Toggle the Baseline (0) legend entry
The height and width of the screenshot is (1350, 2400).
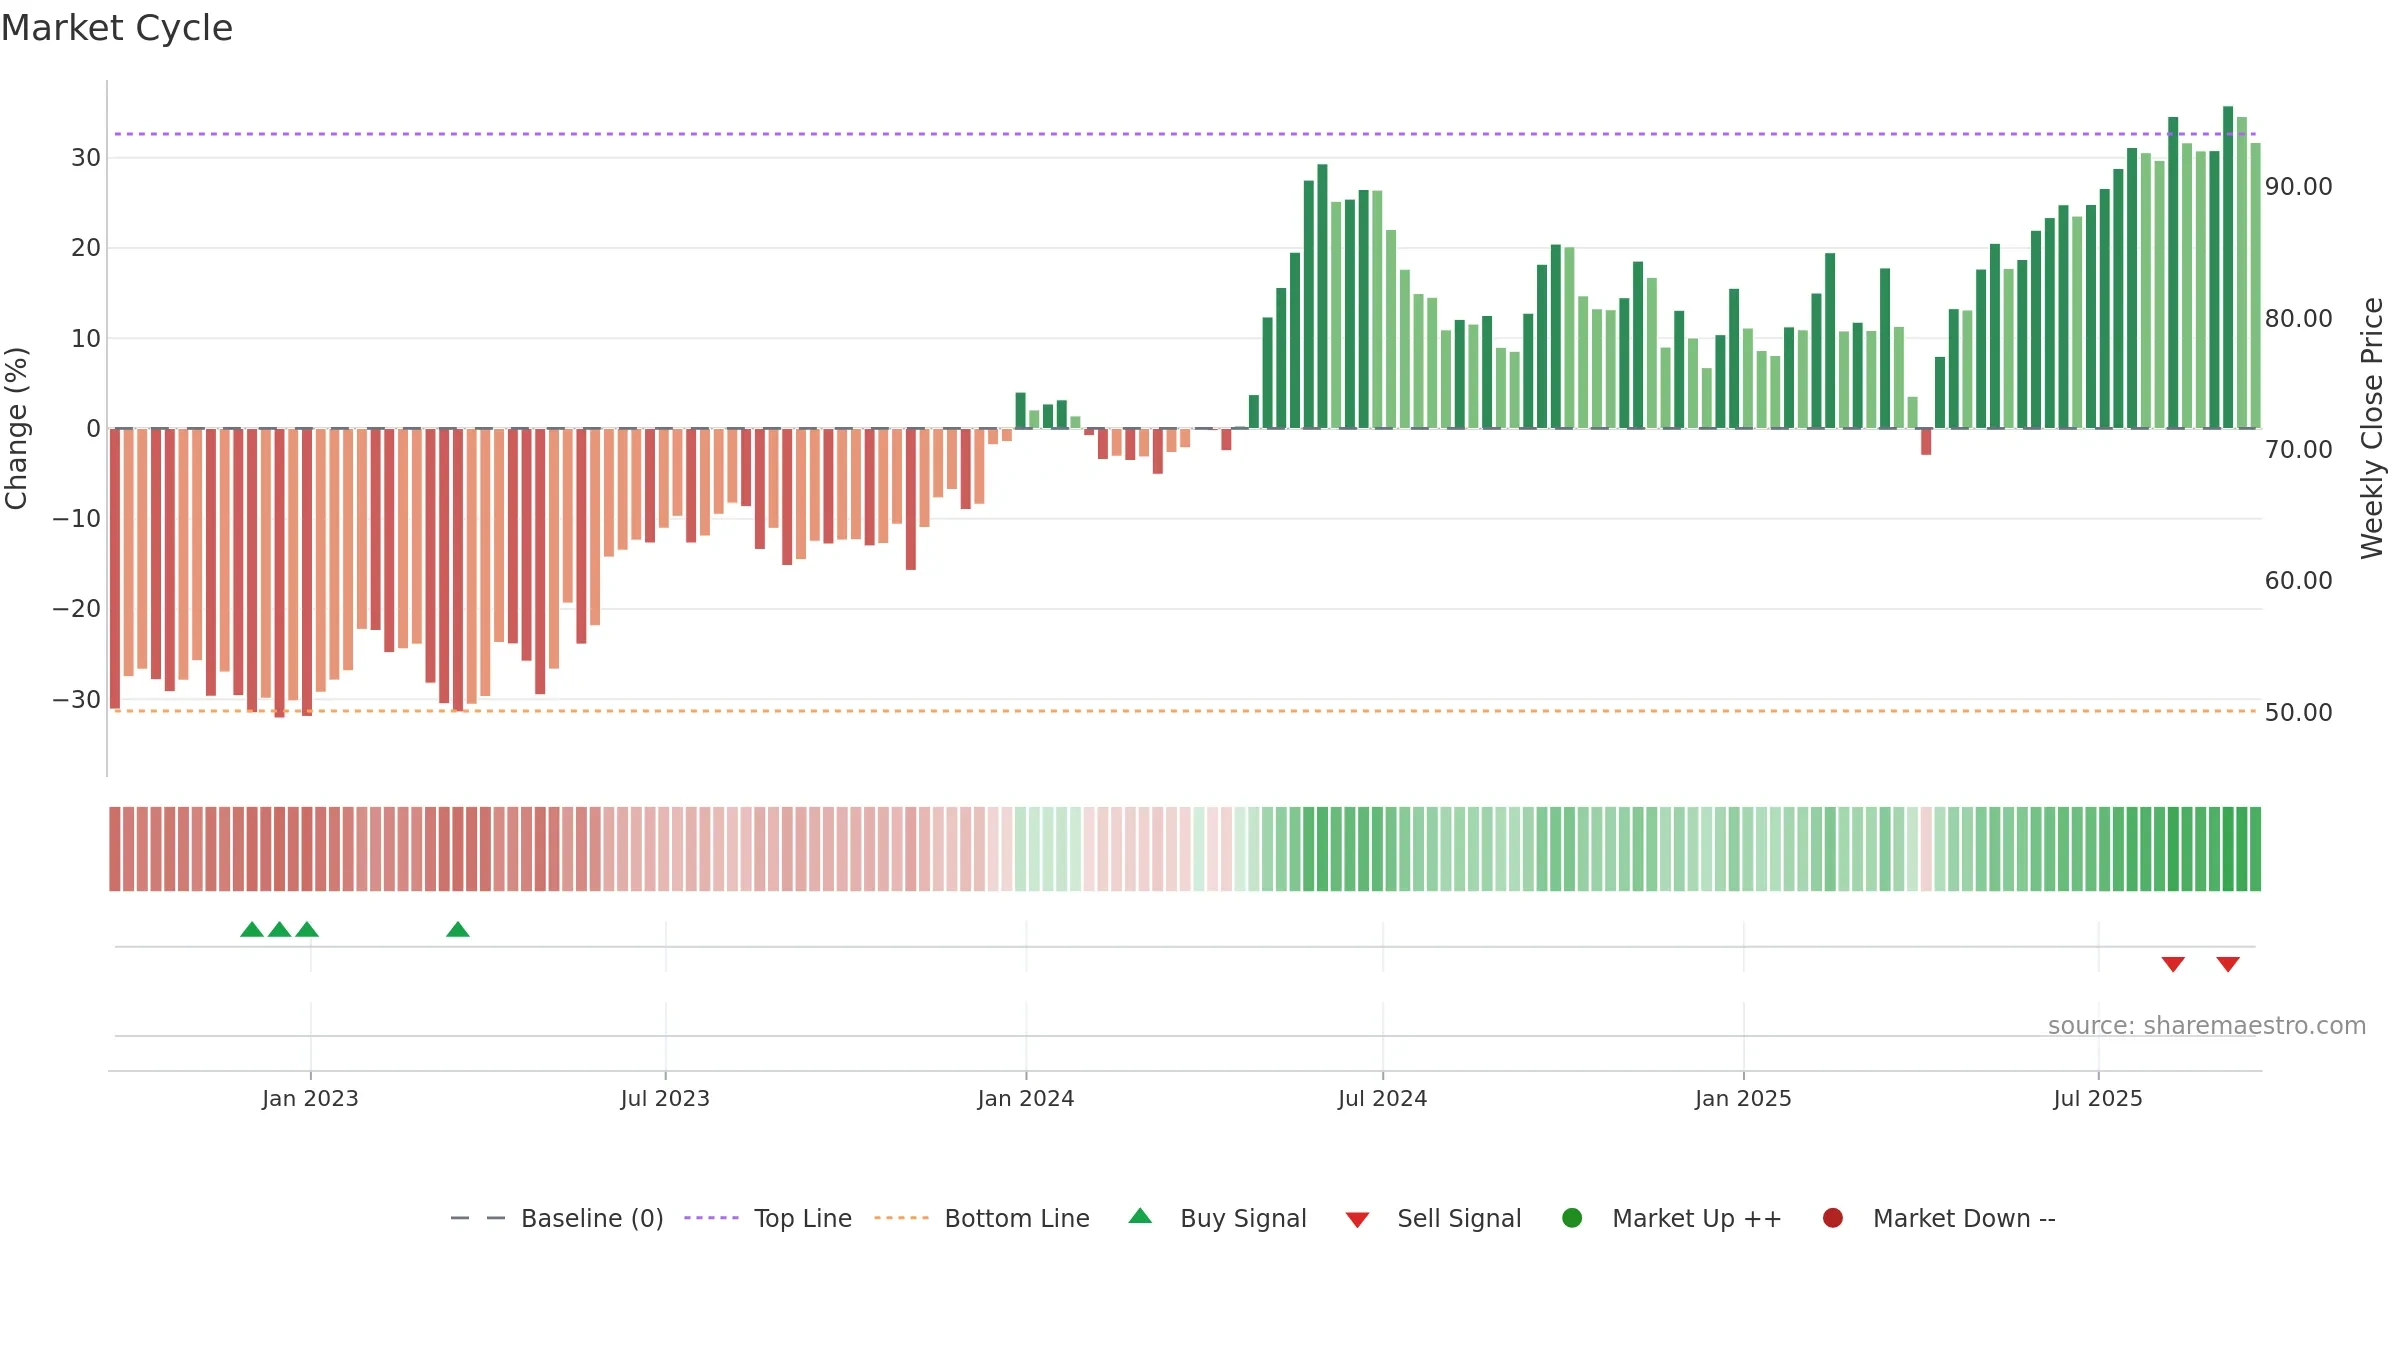coord(557,1218)
